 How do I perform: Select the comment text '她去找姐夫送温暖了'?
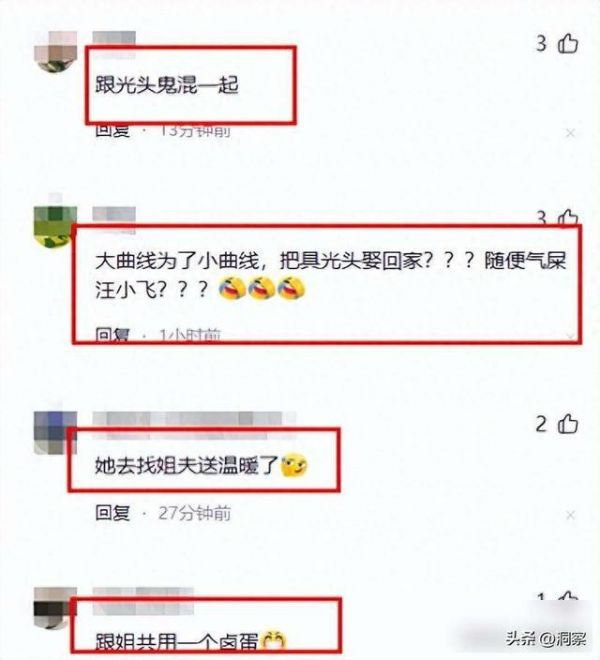tap(187, 466)
